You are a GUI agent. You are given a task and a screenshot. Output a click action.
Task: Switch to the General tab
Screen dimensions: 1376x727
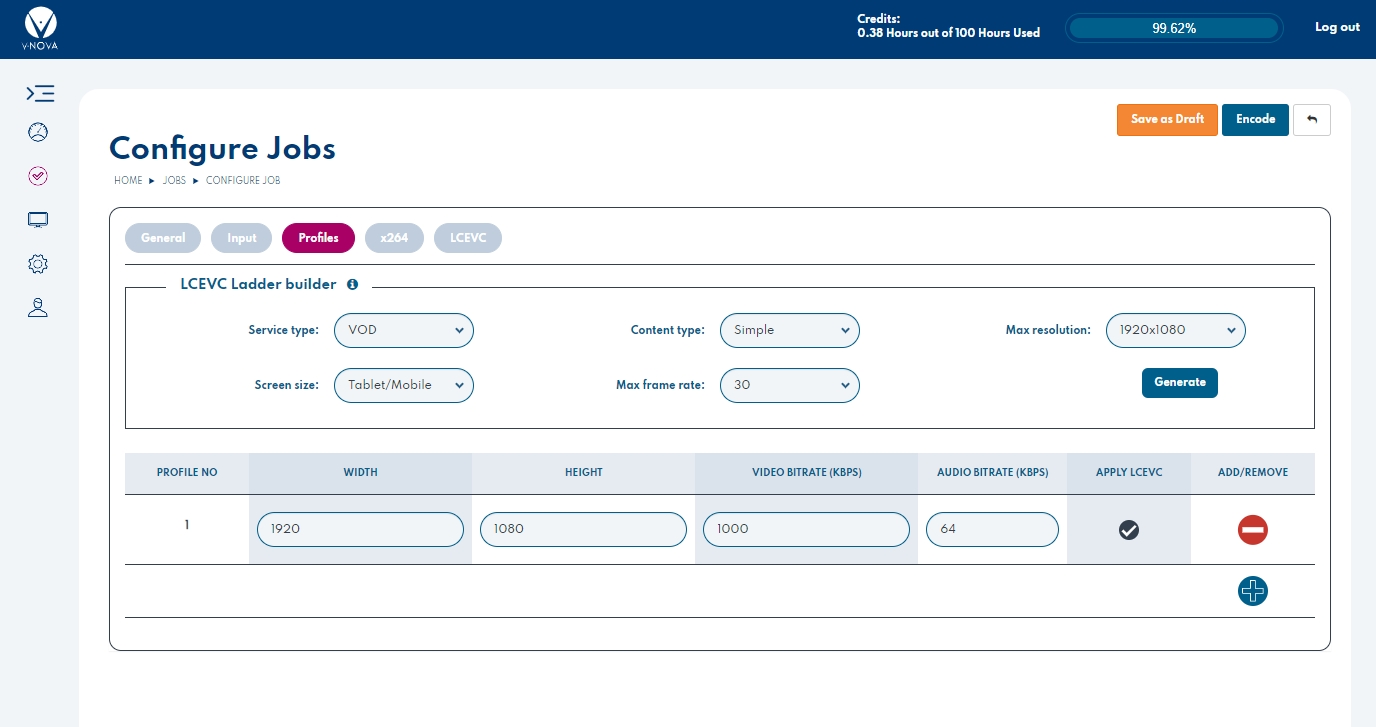click(163, 238)
